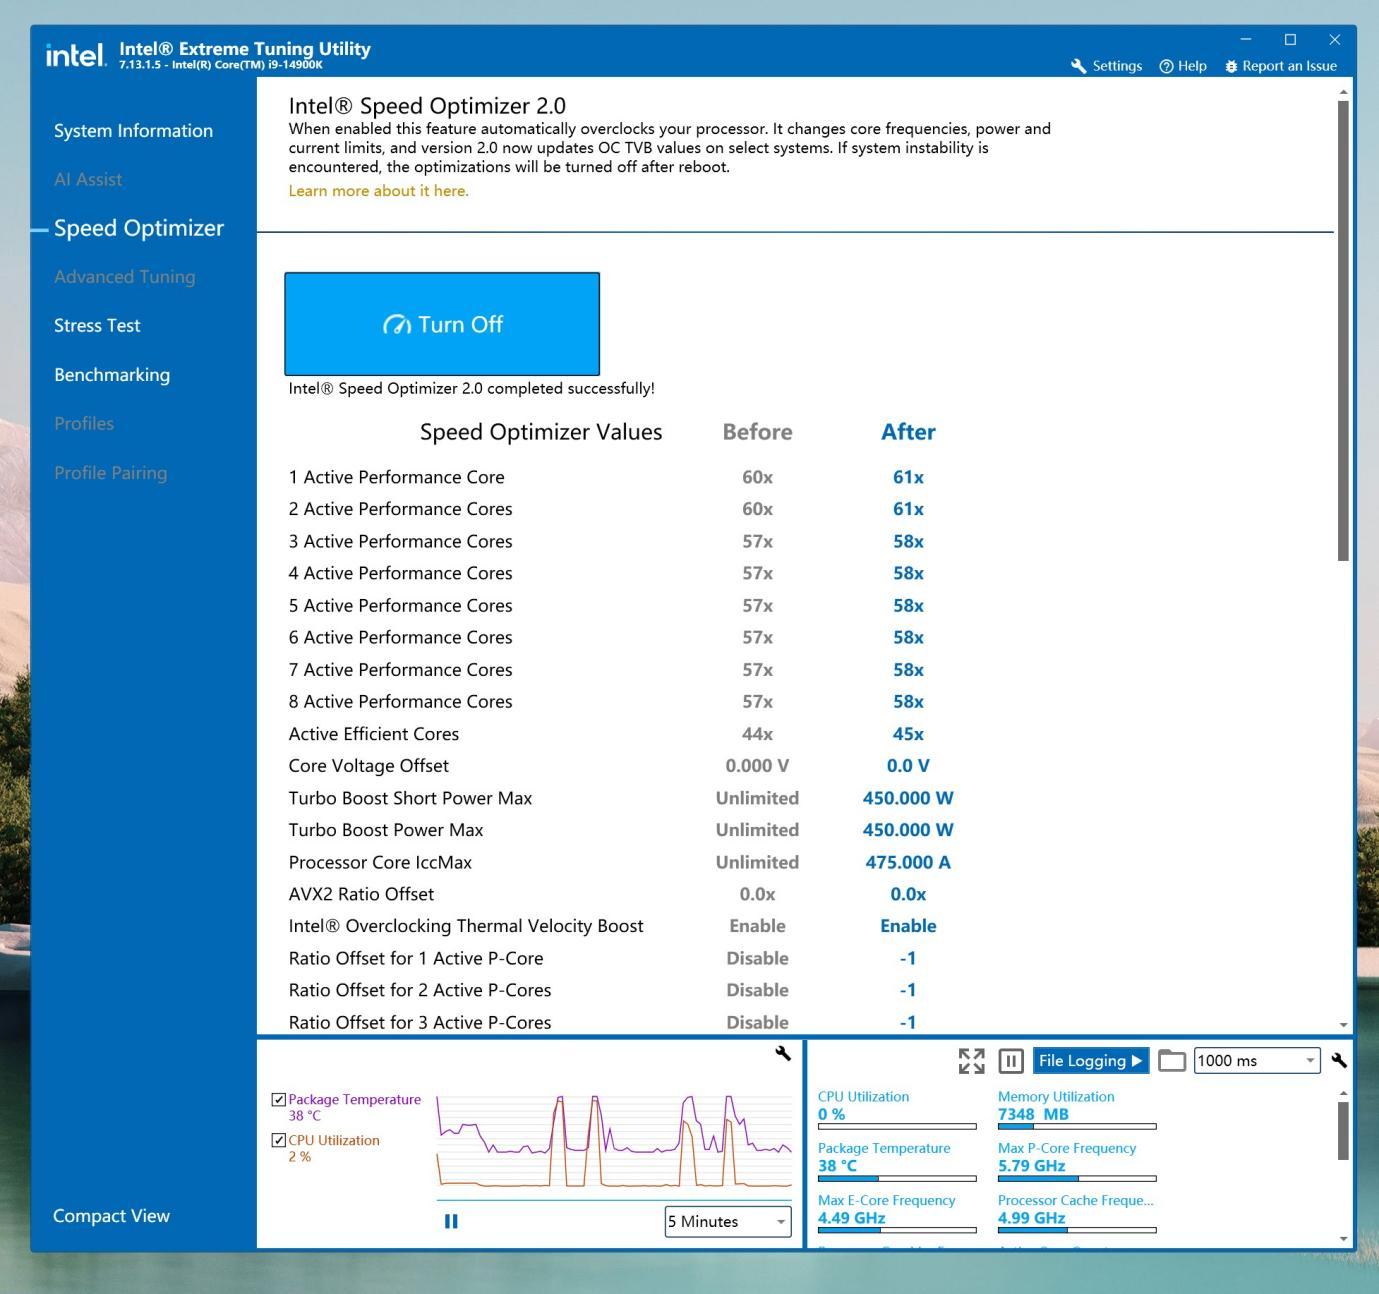This screenshot has height=1294, width=1379.
Task: Click the Package Temperature meter bar
Action: (x=897, y=1178)
